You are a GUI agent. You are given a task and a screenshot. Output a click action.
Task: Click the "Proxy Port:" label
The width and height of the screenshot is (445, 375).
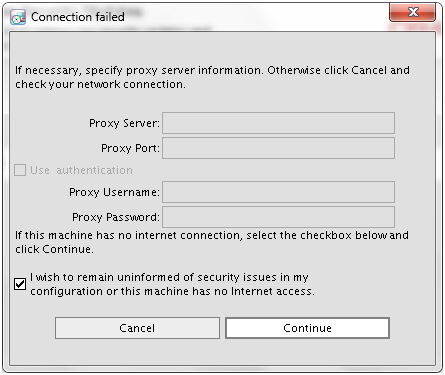(x=130, y=148)
